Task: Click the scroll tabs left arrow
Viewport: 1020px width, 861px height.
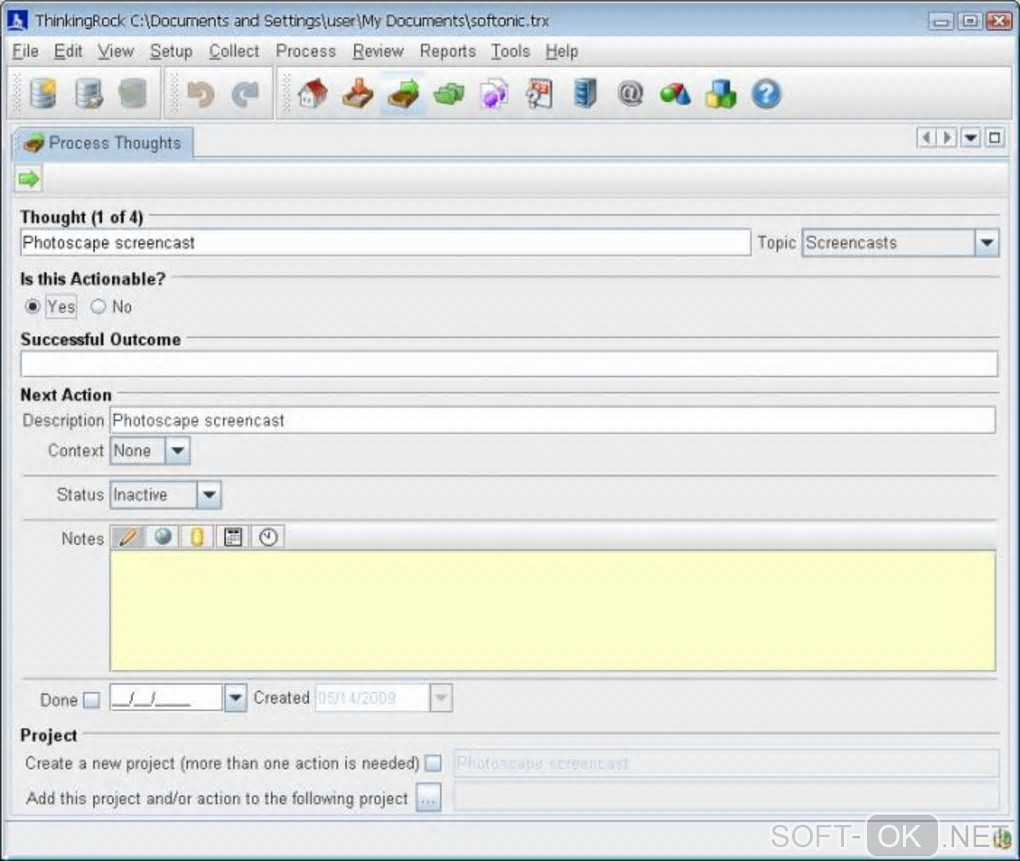Action: pyautogui.click(x=927, y=137)
